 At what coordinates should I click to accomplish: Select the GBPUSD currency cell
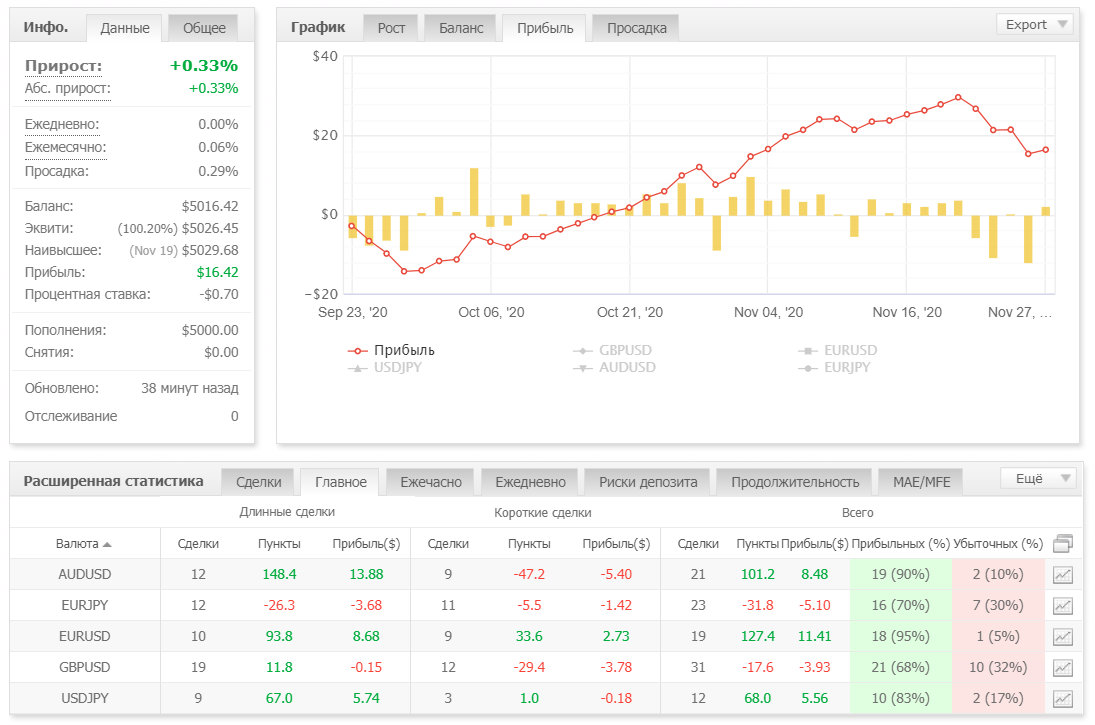point(84,668)
